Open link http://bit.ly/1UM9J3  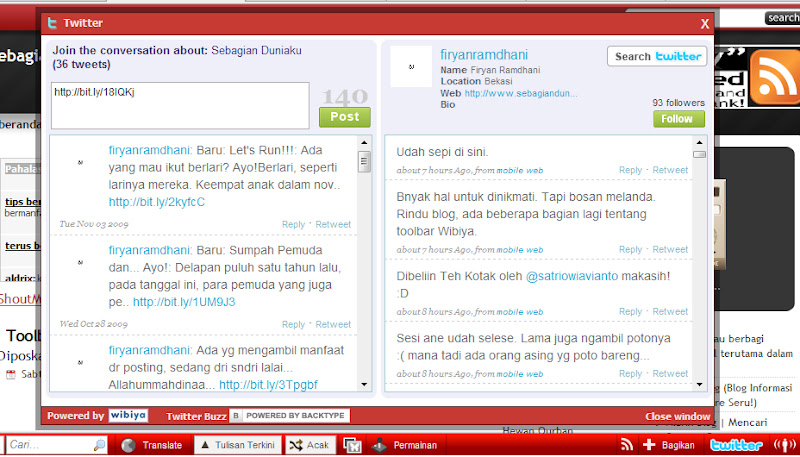pos(184,302)
